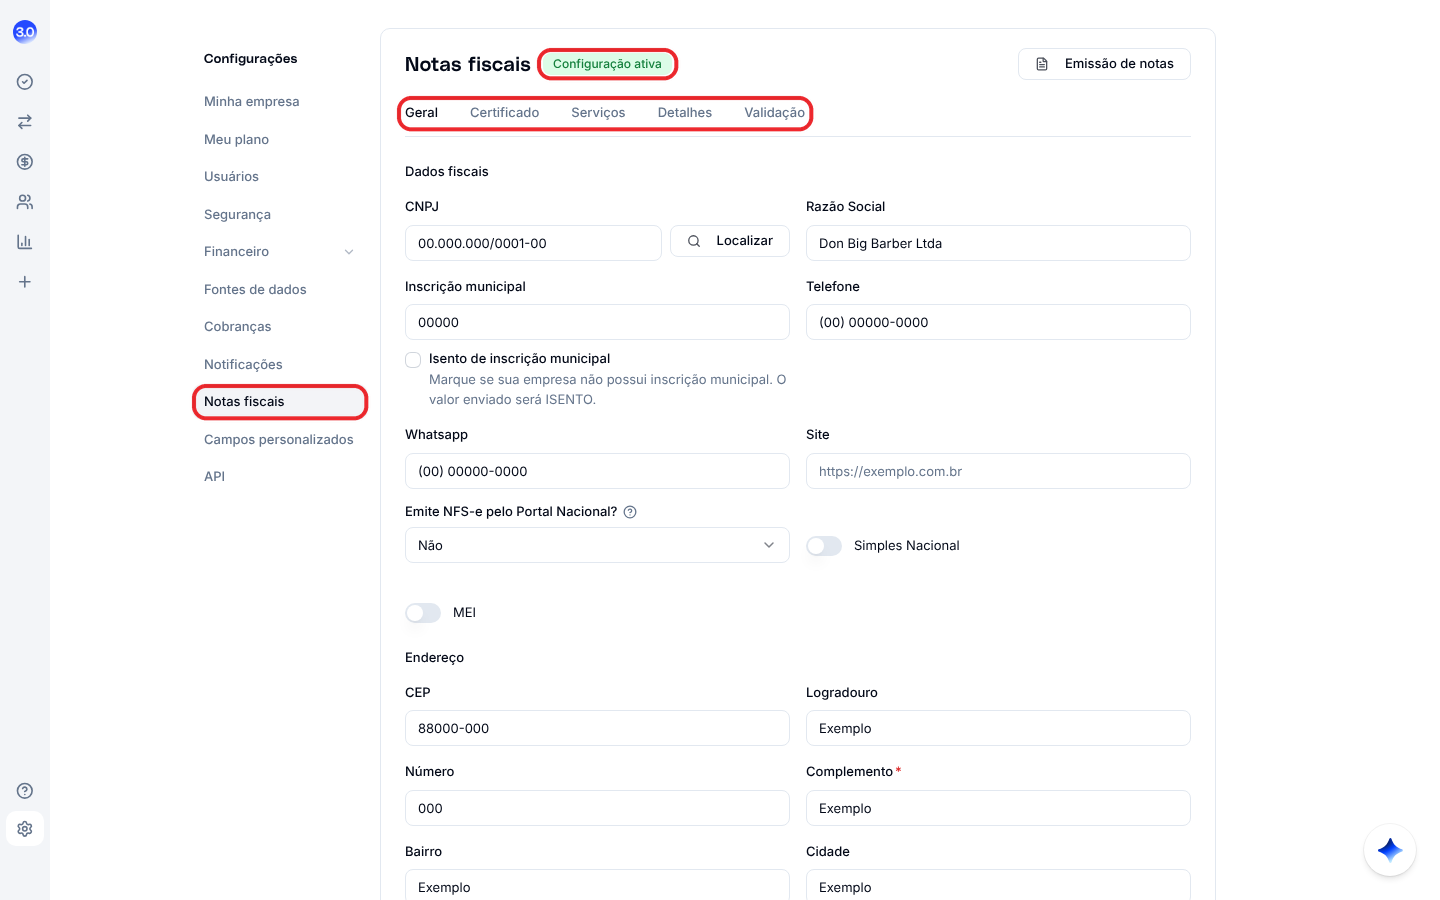Enable the Simples Nacional toggle
Screen dimensions: 1440x900
[x=824, y=546]
